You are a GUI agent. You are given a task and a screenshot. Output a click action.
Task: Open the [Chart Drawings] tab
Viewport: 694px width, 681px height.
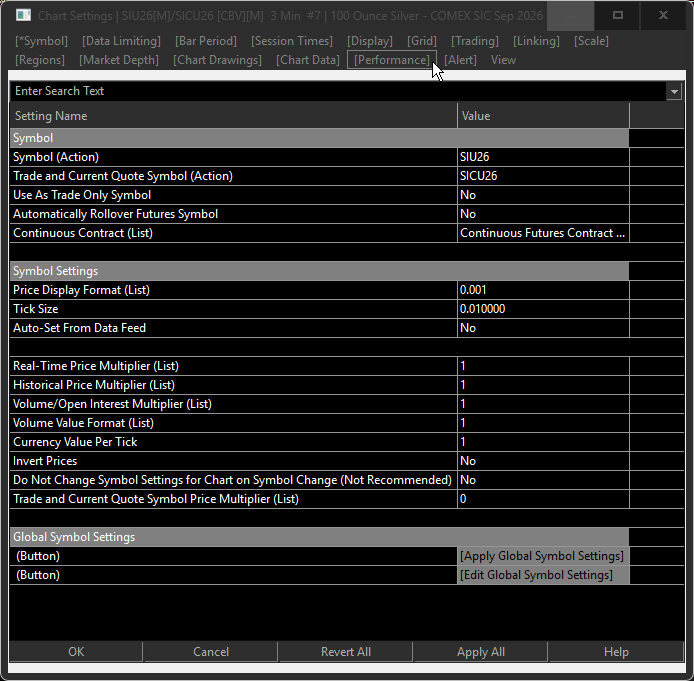coord(217,60)
